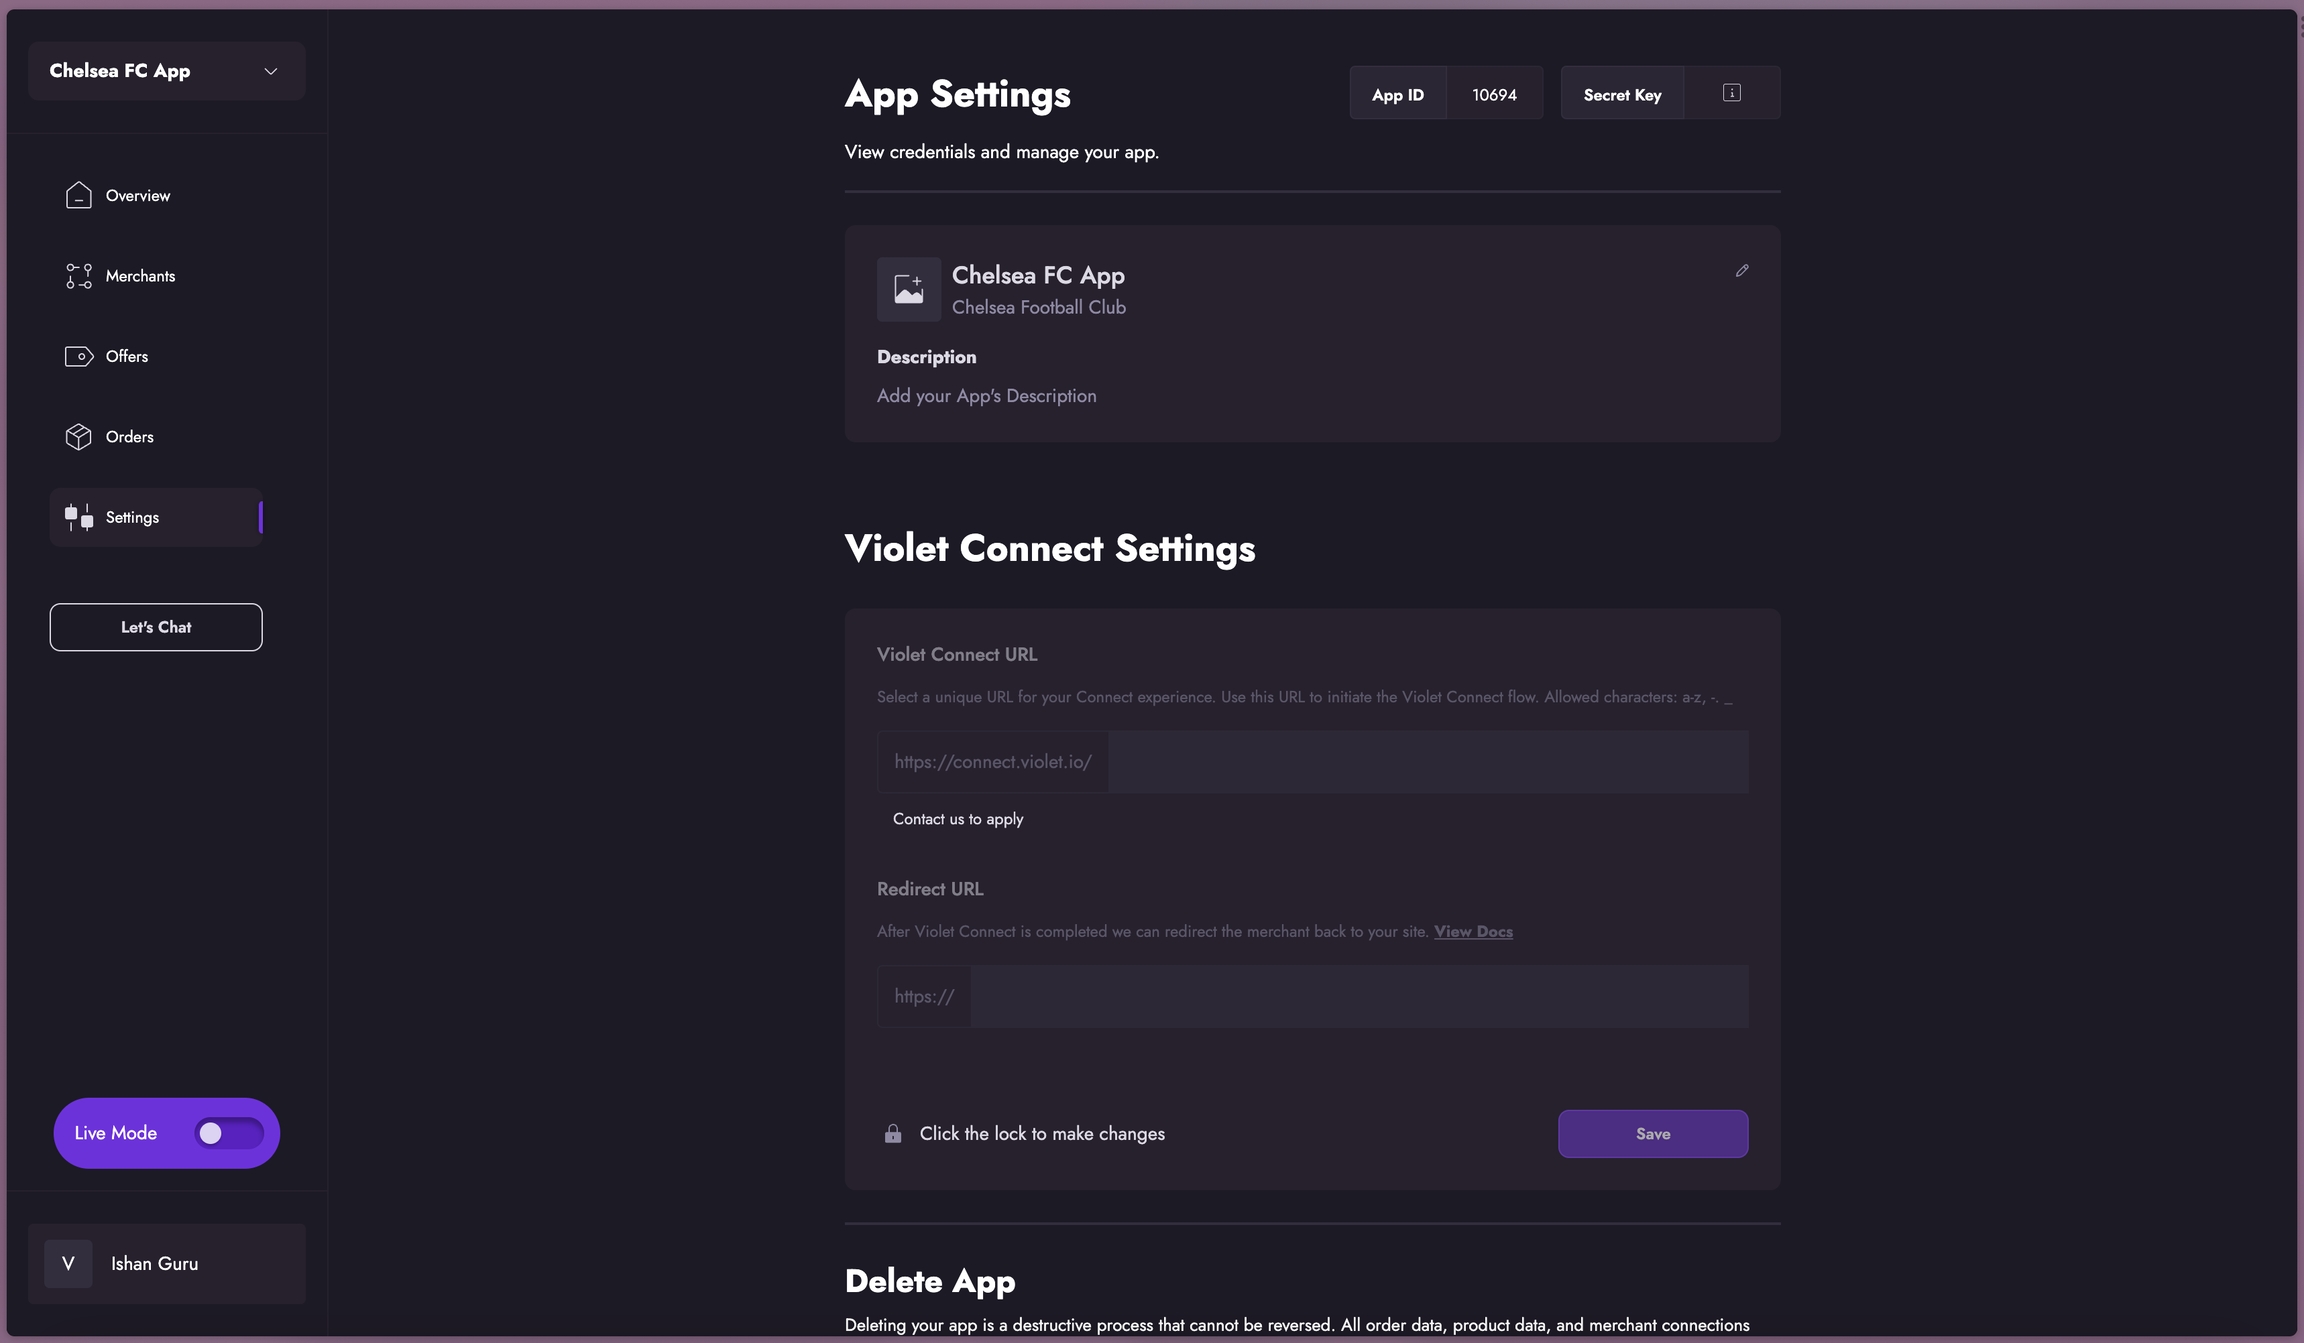Viewport: 2304px width, 1343px height.
Task: Open the View Docs link
Action: pos(1473,931)
